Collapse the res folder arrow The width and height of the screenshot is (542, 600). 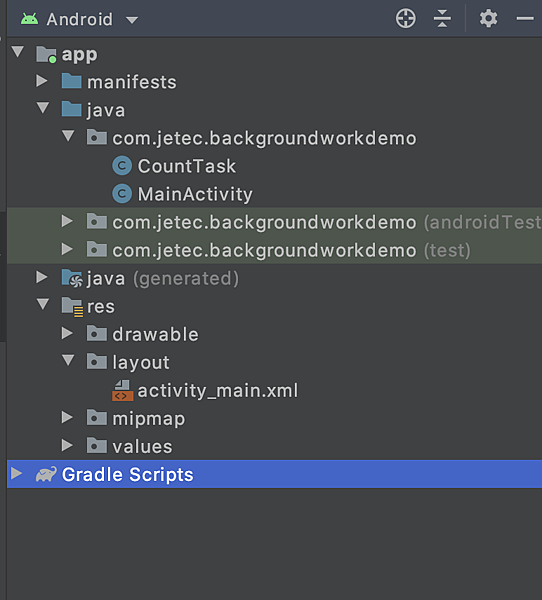pyautogui.click(x=43, y=304)
